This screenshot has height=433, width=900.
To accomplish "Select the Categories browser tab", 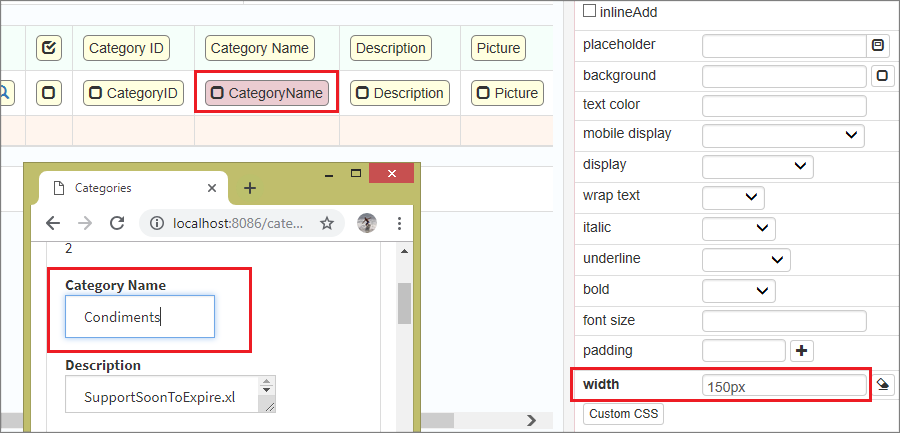I will pyautogui.click(x=133, y=188).
